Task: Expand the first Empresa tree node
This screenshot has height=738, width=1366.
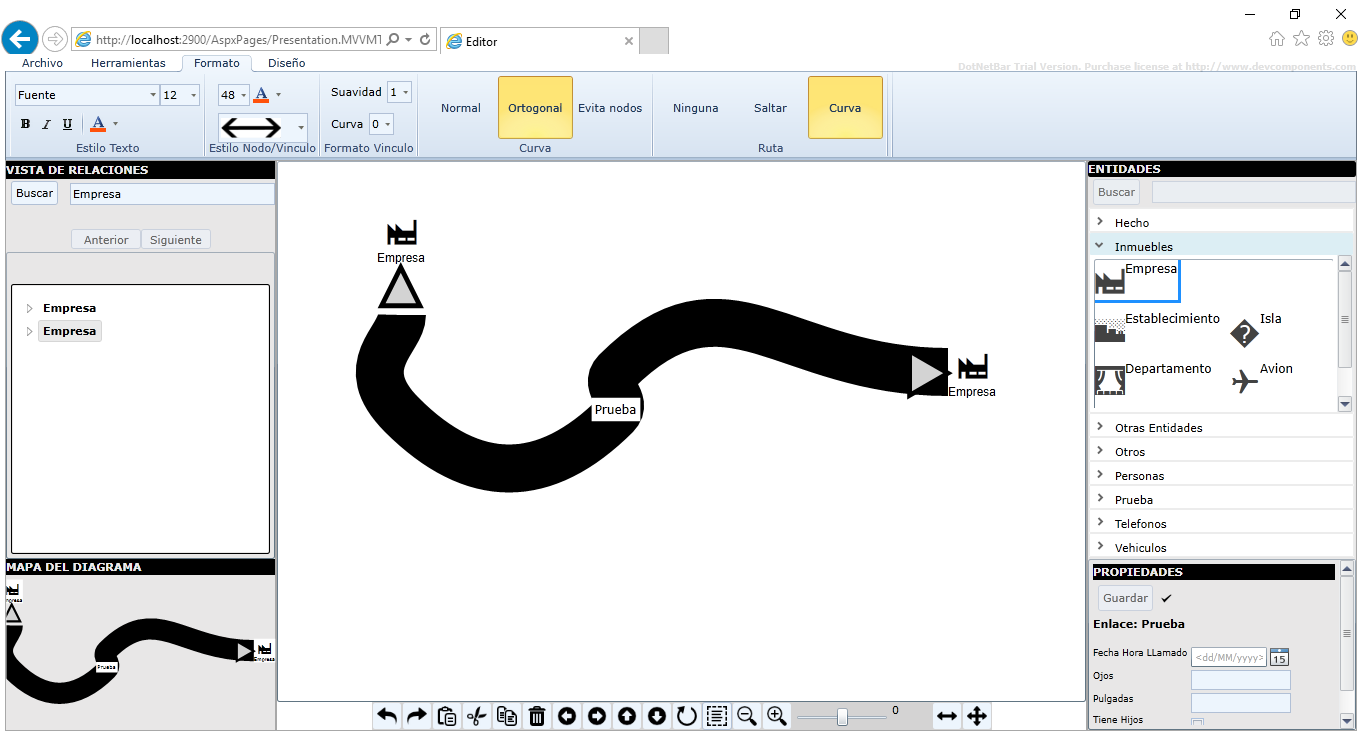Action: click(29, 308)
